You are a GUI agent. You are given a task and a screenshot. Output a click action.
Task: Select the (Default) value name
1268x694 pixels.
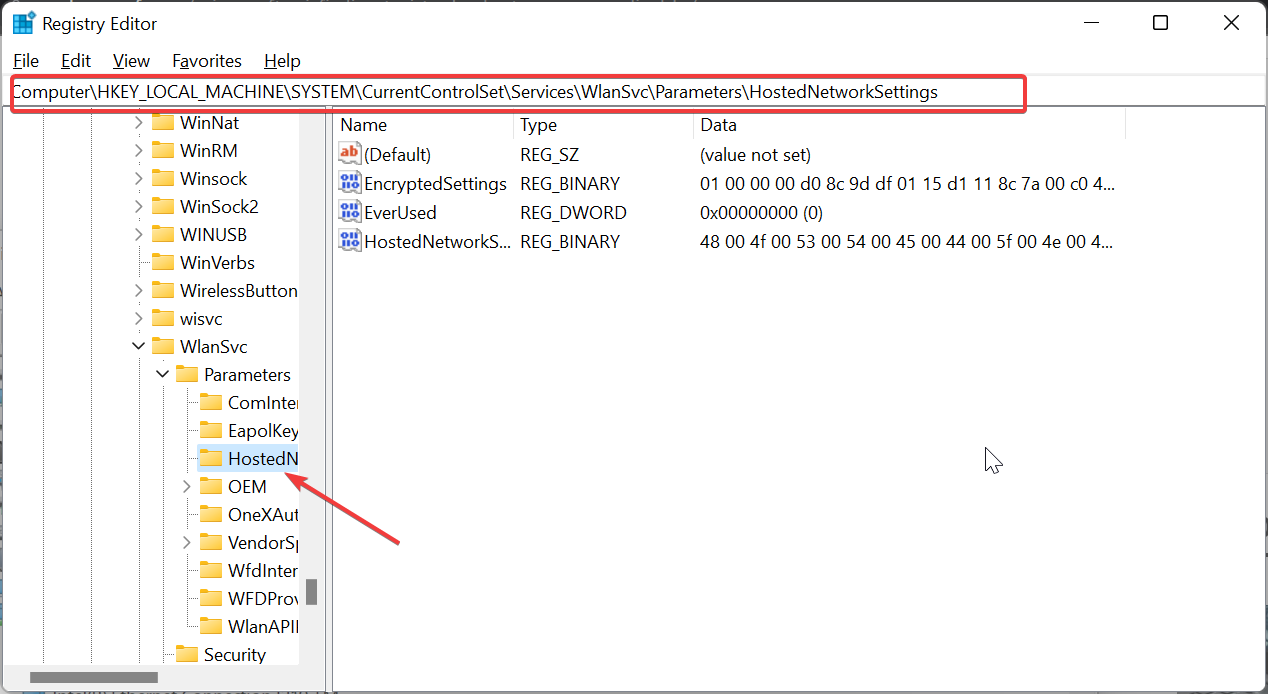point(397,155)
